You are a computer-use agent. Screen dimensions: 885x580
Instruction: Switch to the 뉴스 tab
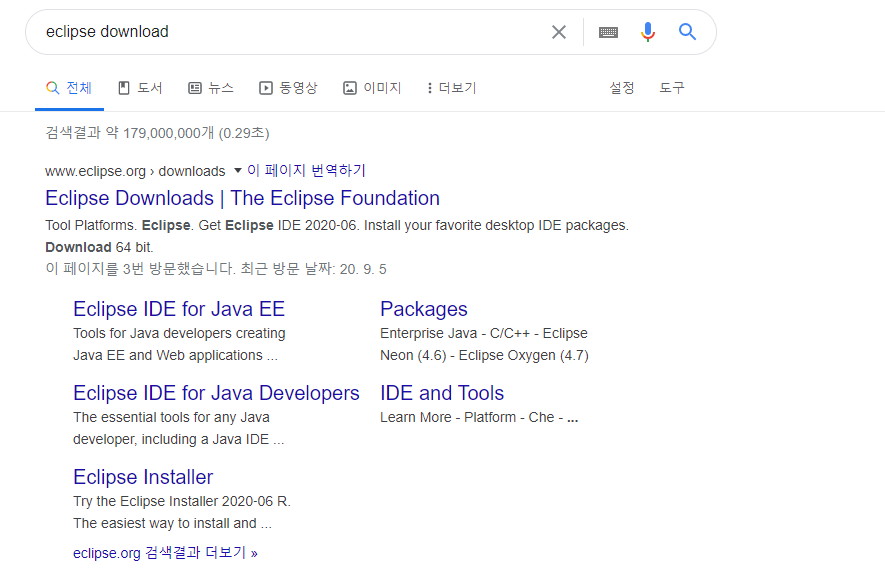pos(211,88)
